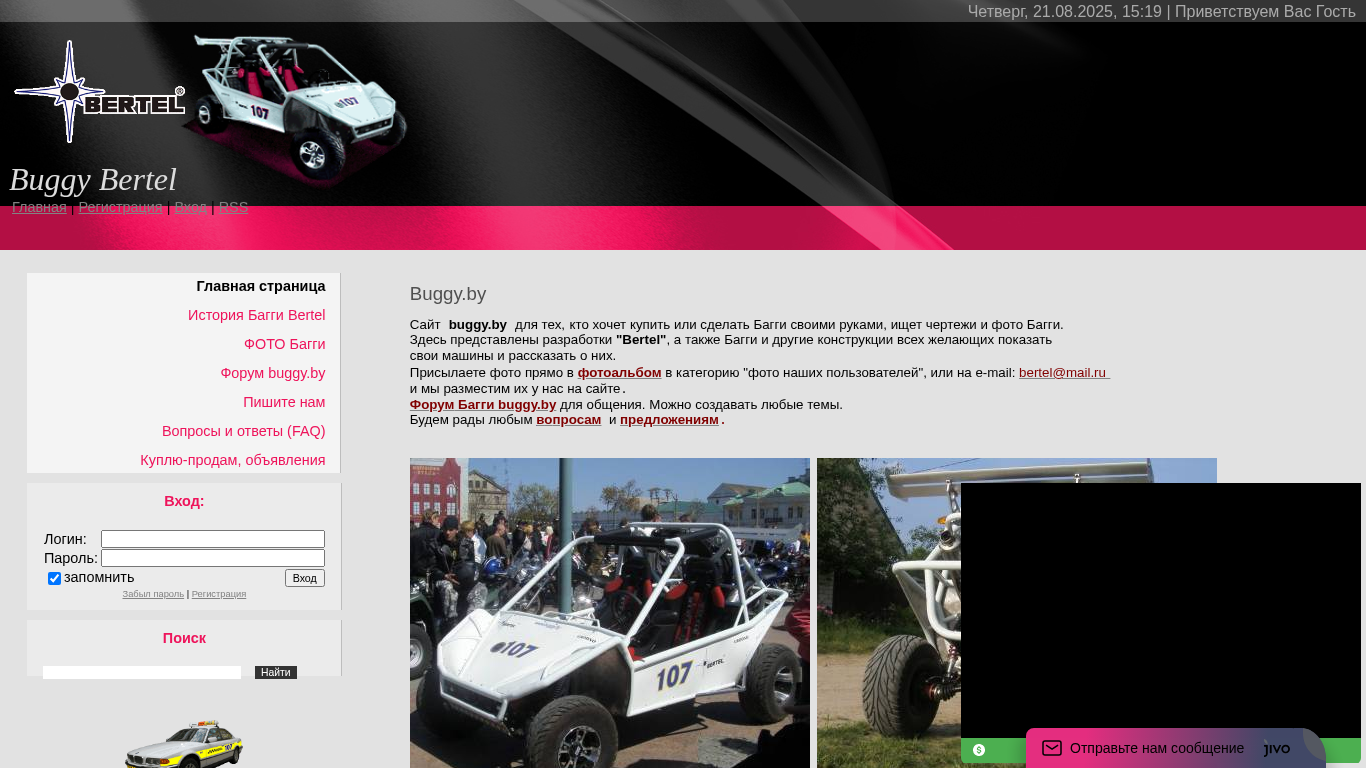Click "Забыл пароль" link
1366x768 pixels.
coord(153,594)
